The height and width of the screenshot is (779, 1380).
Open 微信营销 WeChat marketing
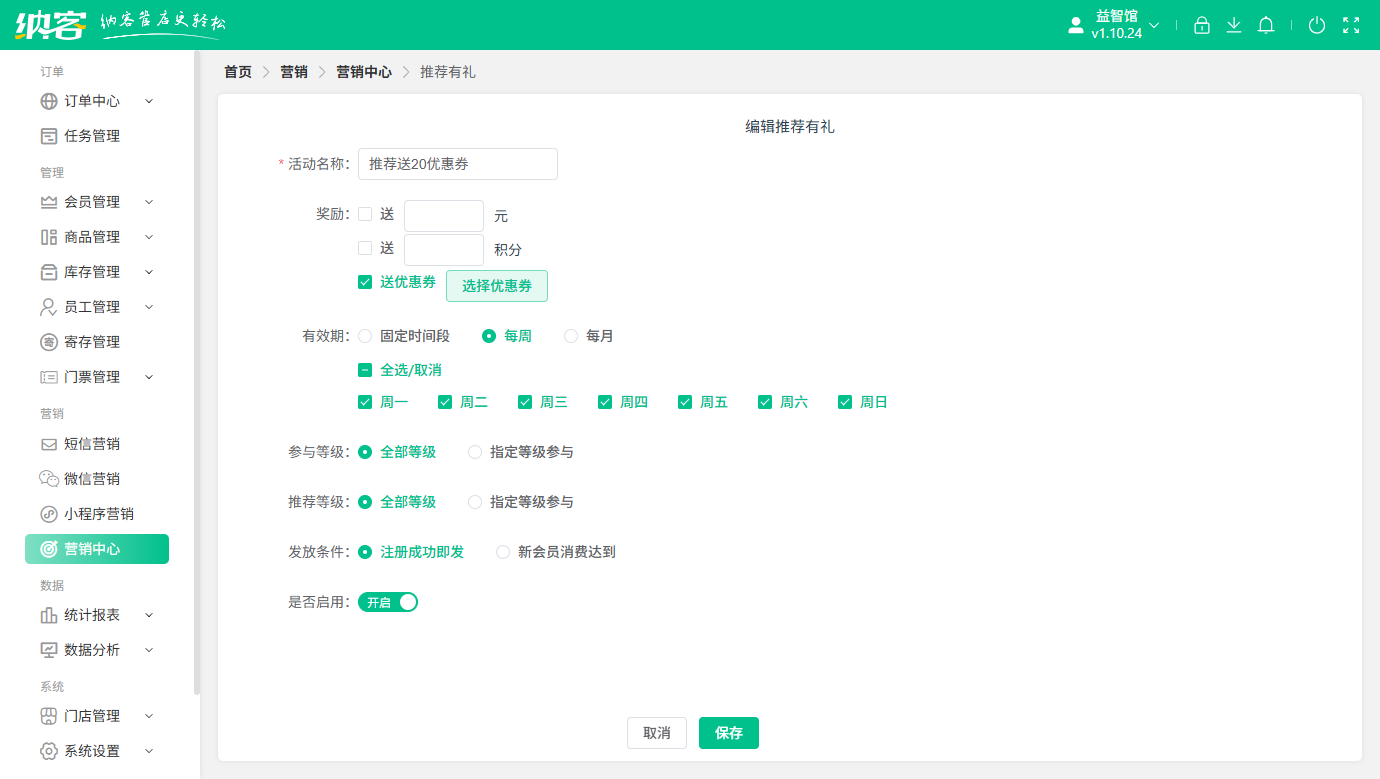92,478
